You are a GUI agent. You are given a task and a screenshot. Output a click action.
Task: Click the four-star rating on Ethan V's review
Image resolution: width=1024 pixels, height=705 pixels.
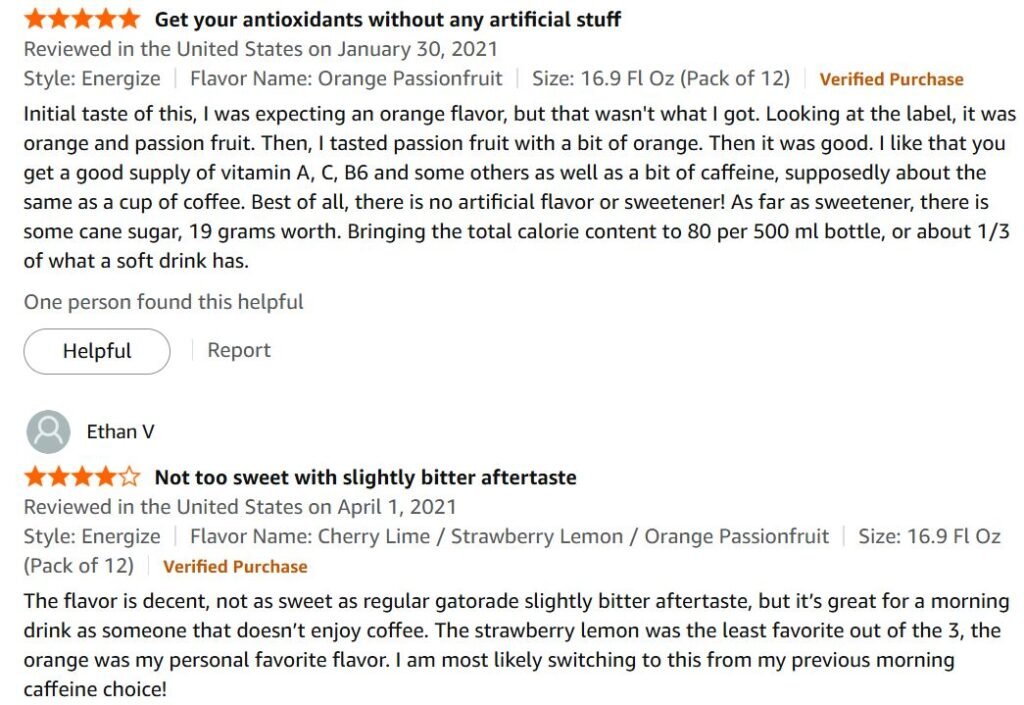82,477
